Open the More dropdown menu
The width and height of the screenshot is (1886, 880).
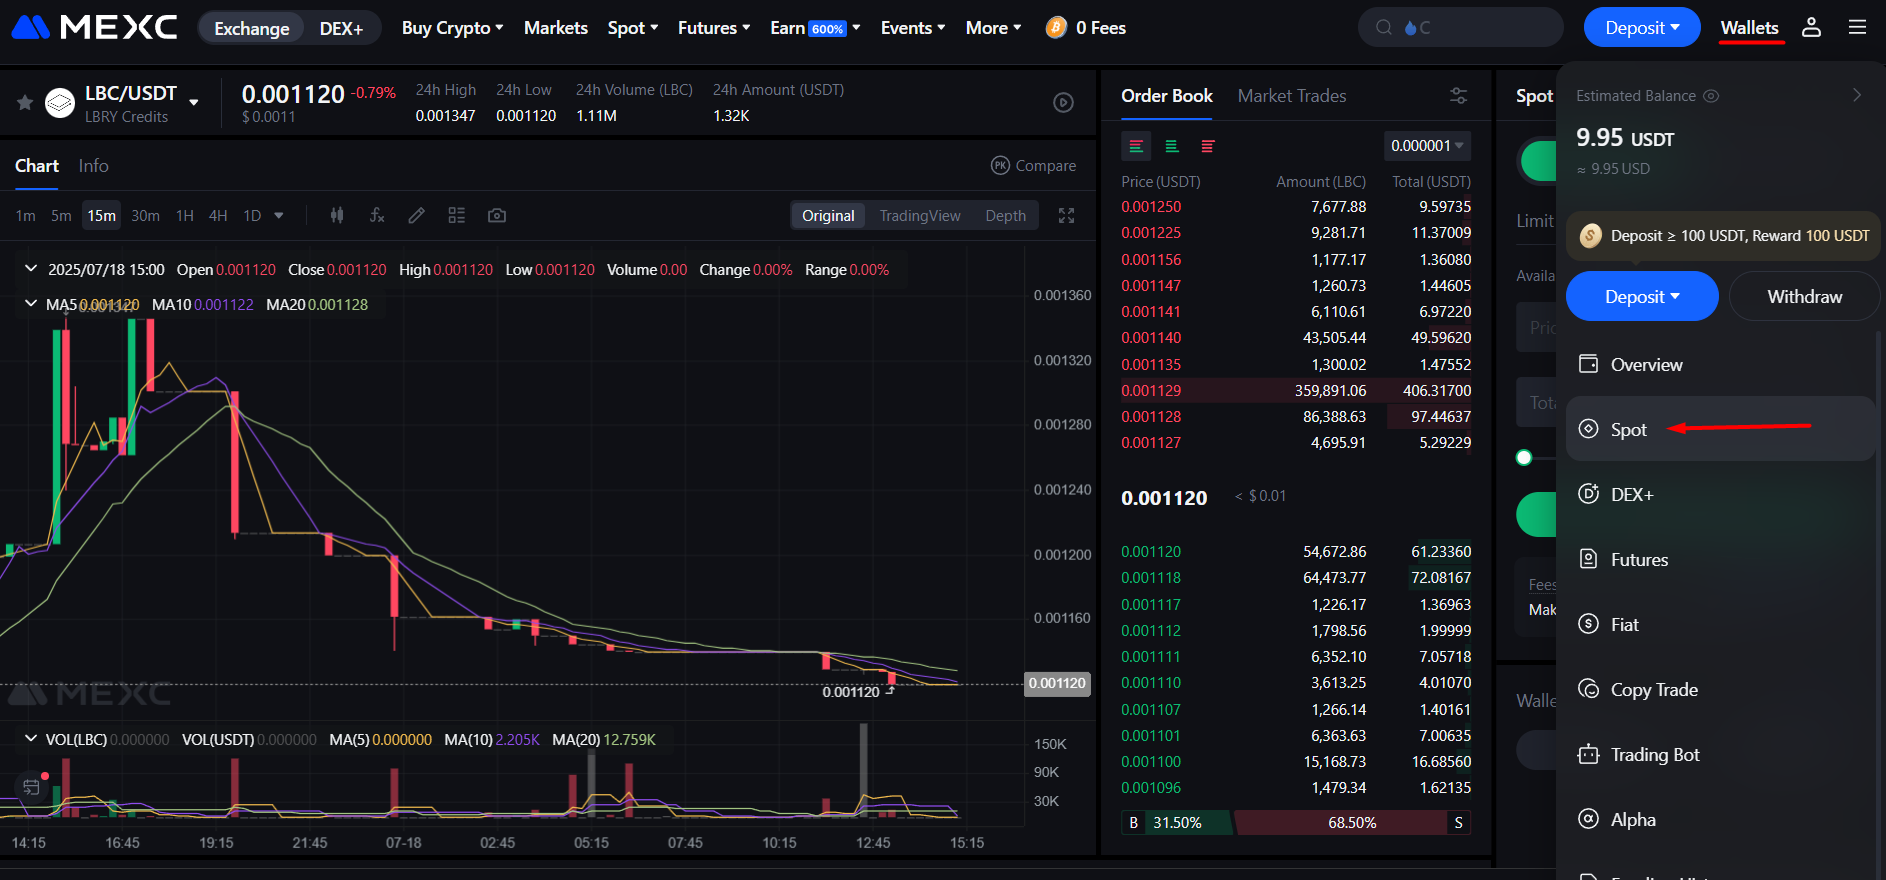pyautogui.click(x=994, y=28)
